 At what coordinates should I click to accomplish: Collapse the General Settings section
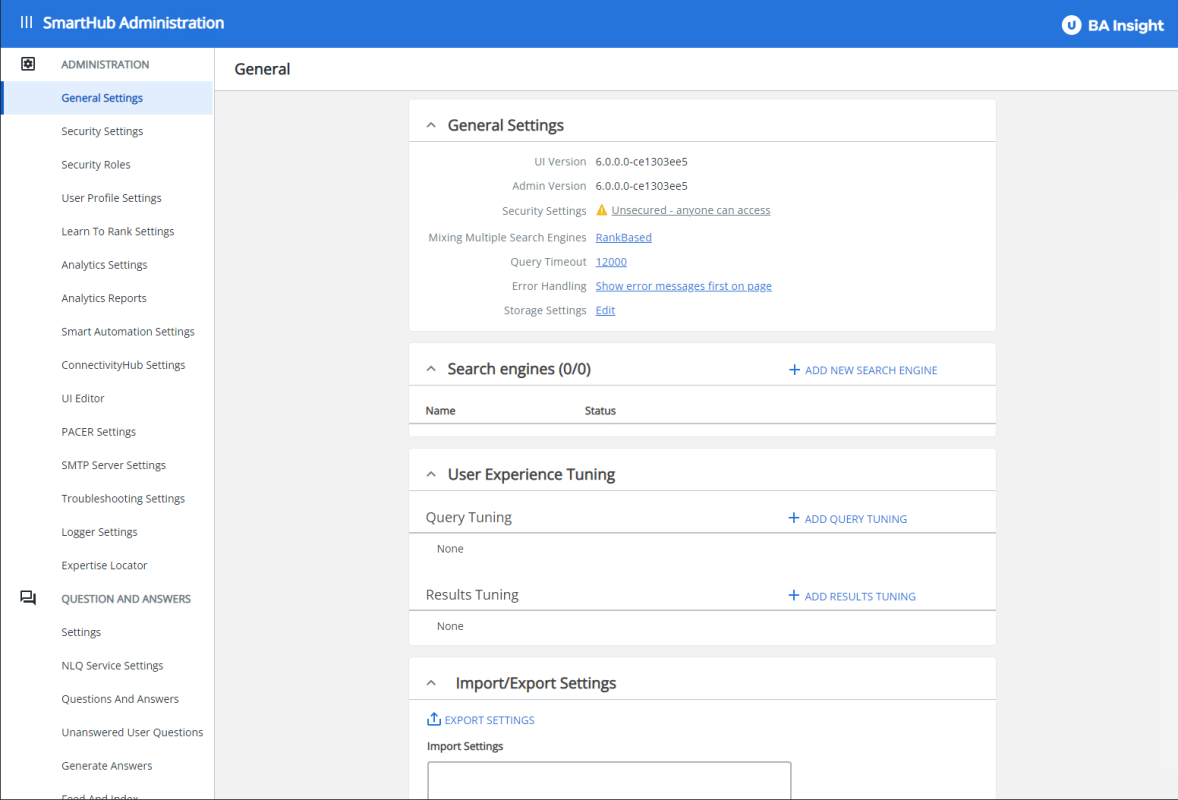(431, 126)
